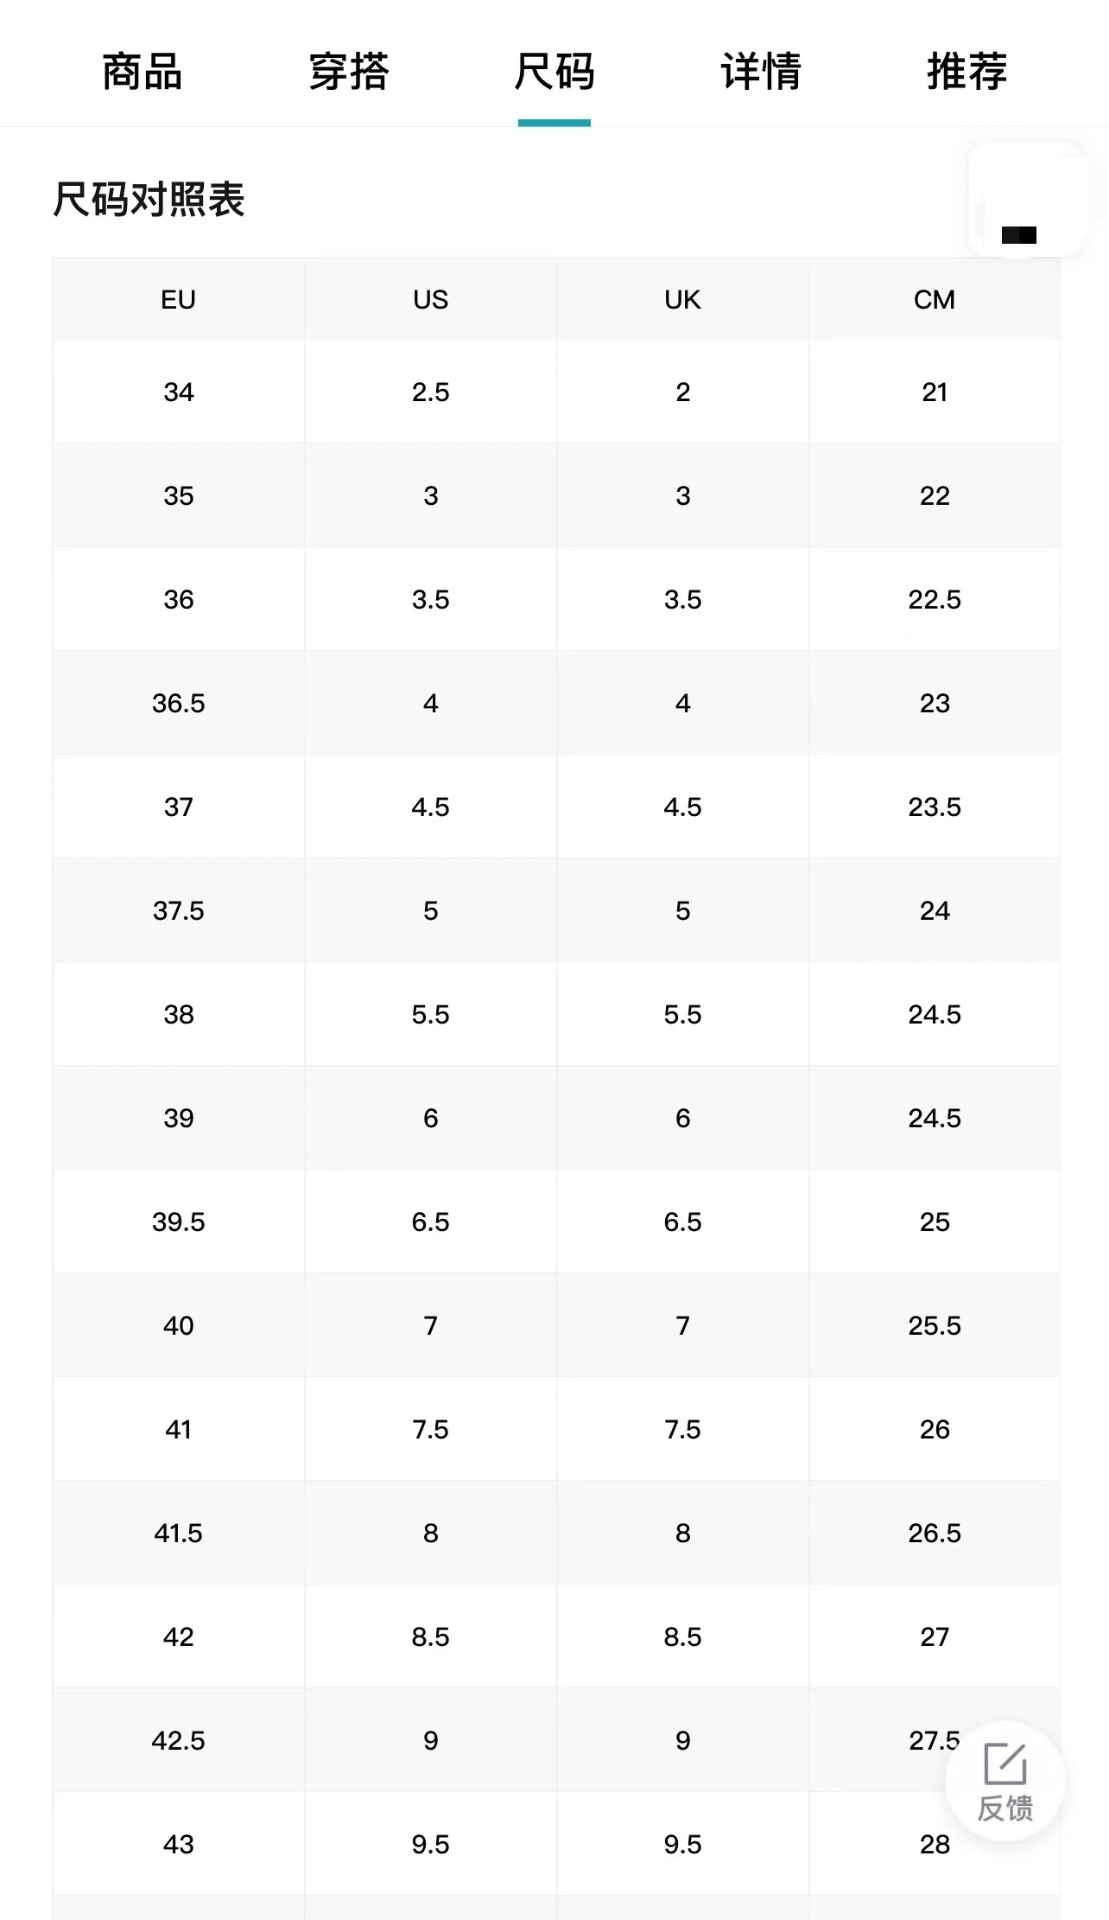This screenshot has height=1920, width=1109.
Task: Select the 尺码 tab
Action: (554, 72)
